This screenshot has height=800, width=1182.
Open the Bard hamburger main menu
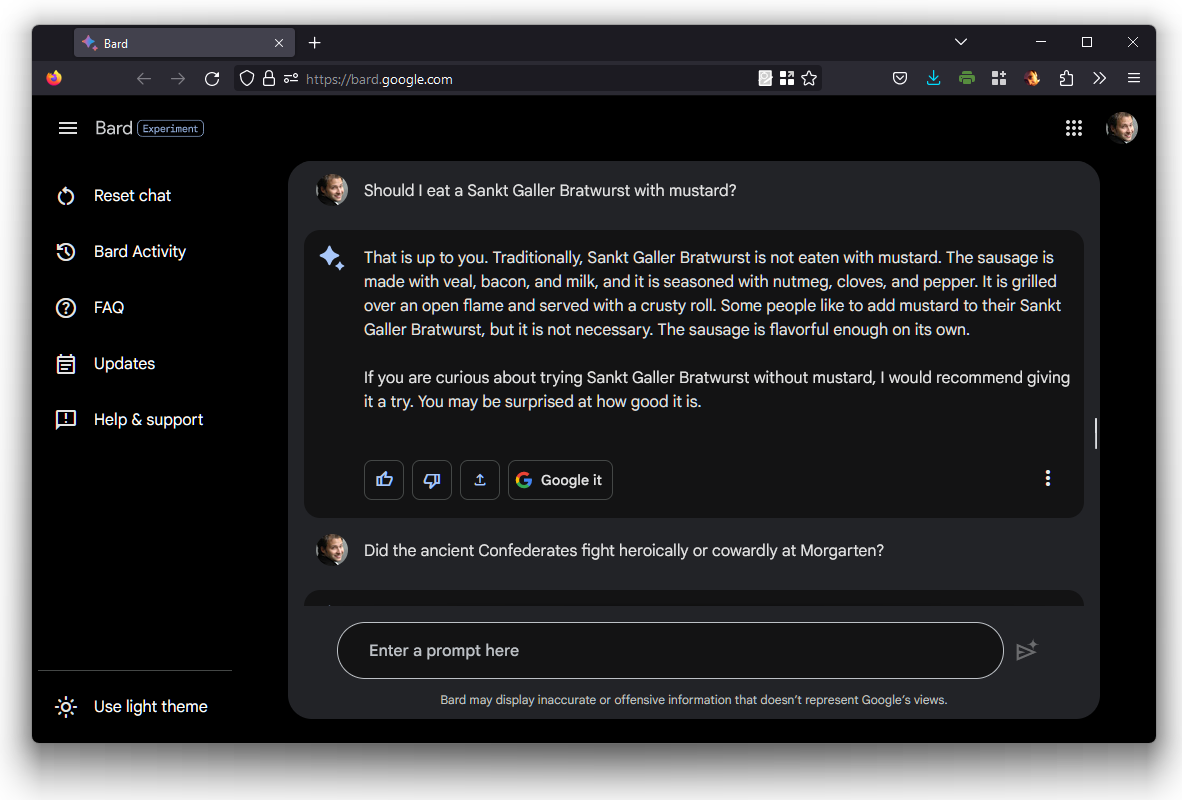click(x=68, y=128)
